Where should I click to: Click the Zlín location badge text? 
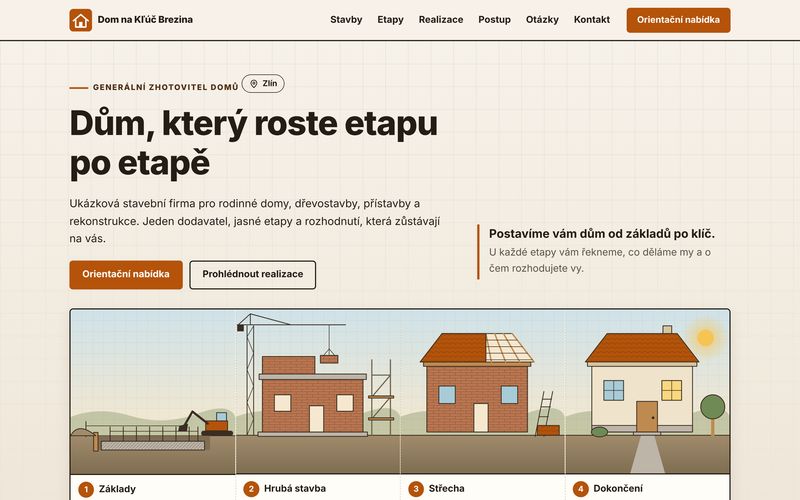pyautogui.click(x=270, y=83)
